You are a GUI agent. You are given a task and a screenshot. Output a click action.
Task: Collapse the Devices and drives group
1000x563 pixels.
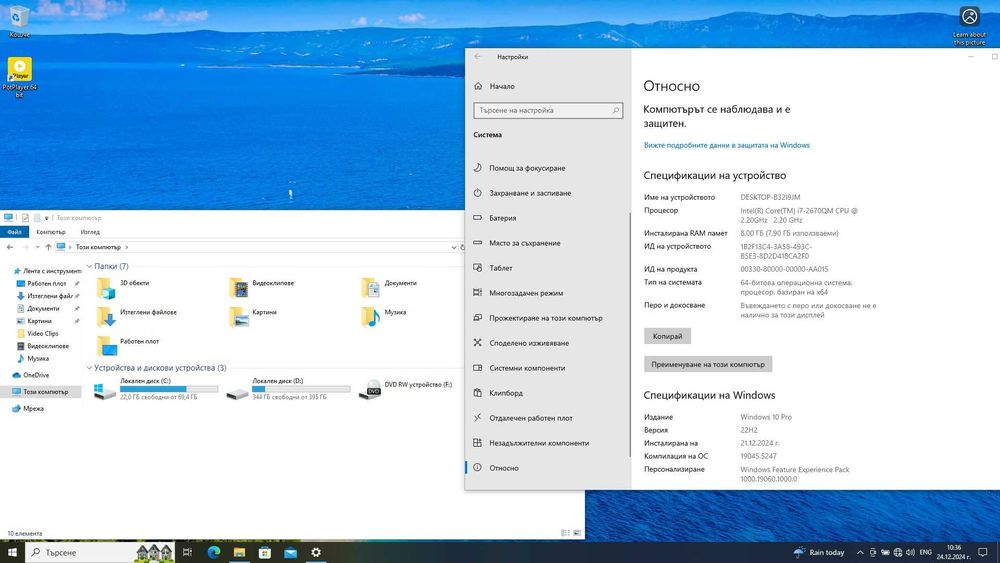pyautogui.click(x=89, y=368)
